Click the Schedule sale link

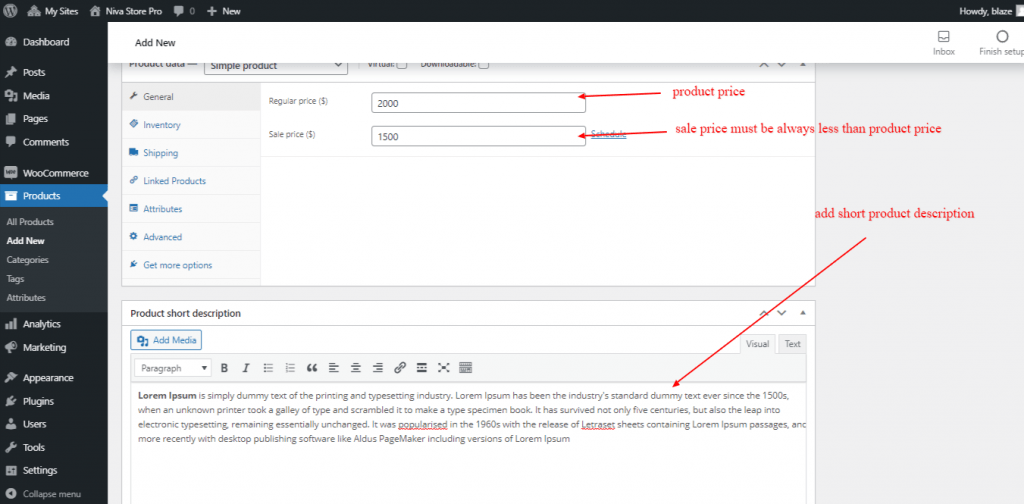click(609, 134)
